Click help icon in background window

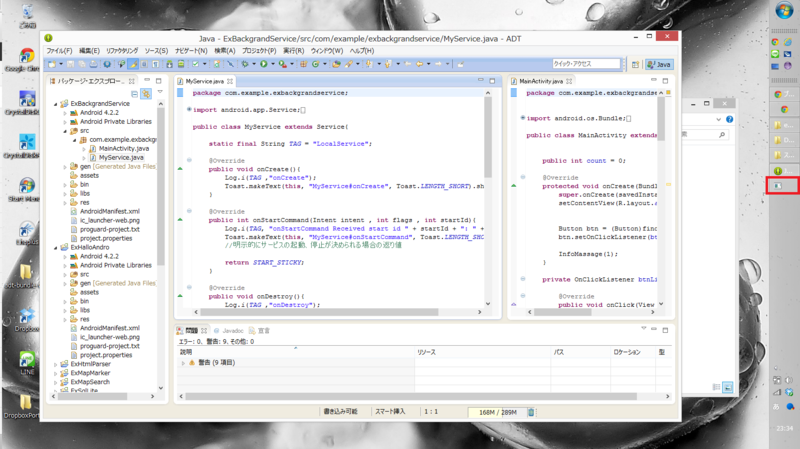pyautogui.click(x=730, y=119)
